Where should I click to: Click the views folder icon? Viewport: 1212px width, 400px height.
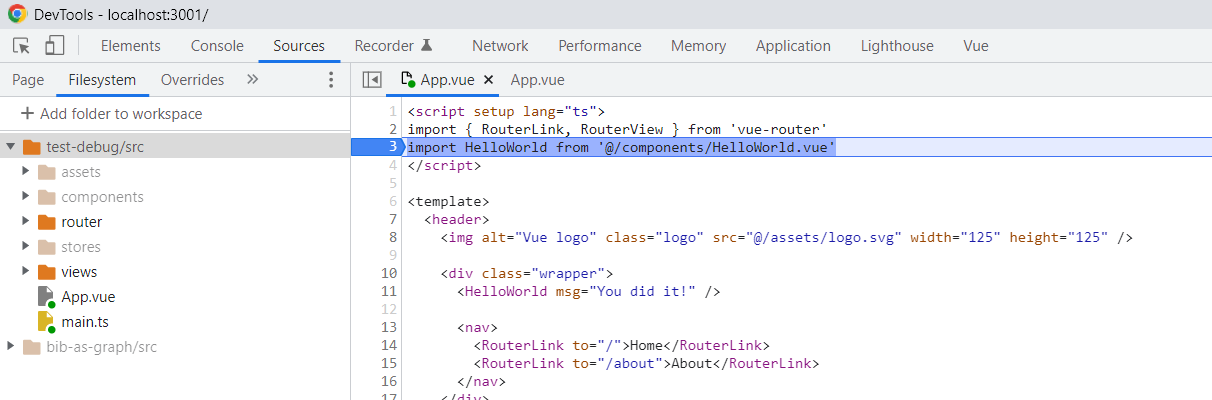46,272
